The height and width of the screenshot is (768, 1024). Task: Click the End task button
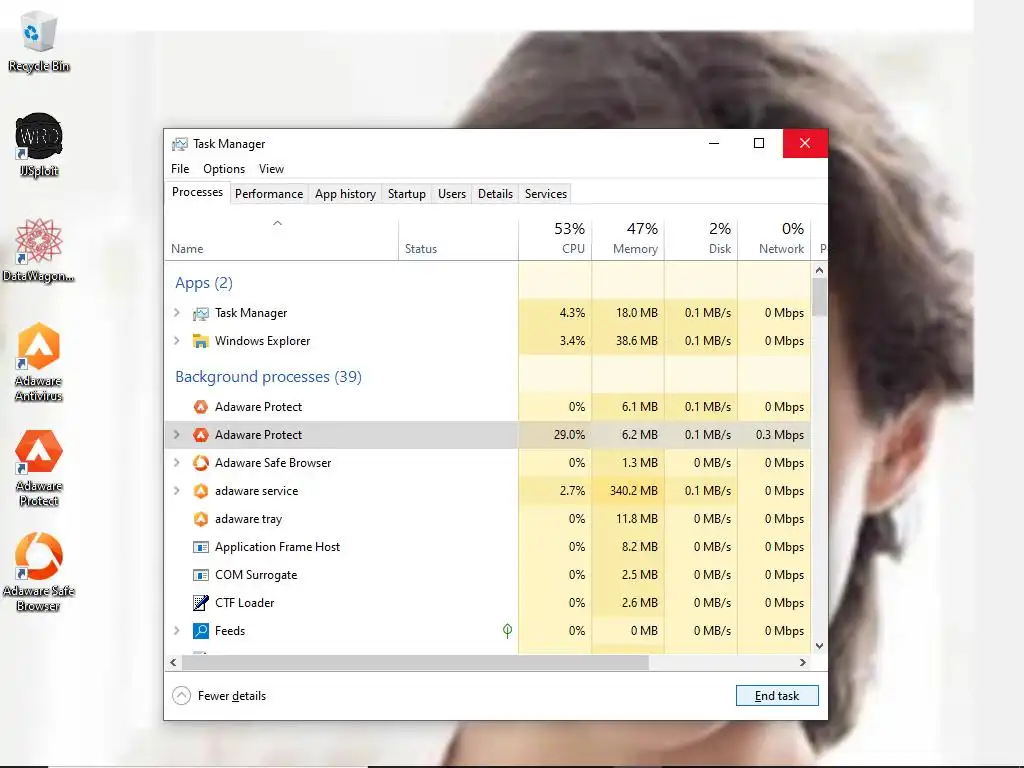point(777,696)
